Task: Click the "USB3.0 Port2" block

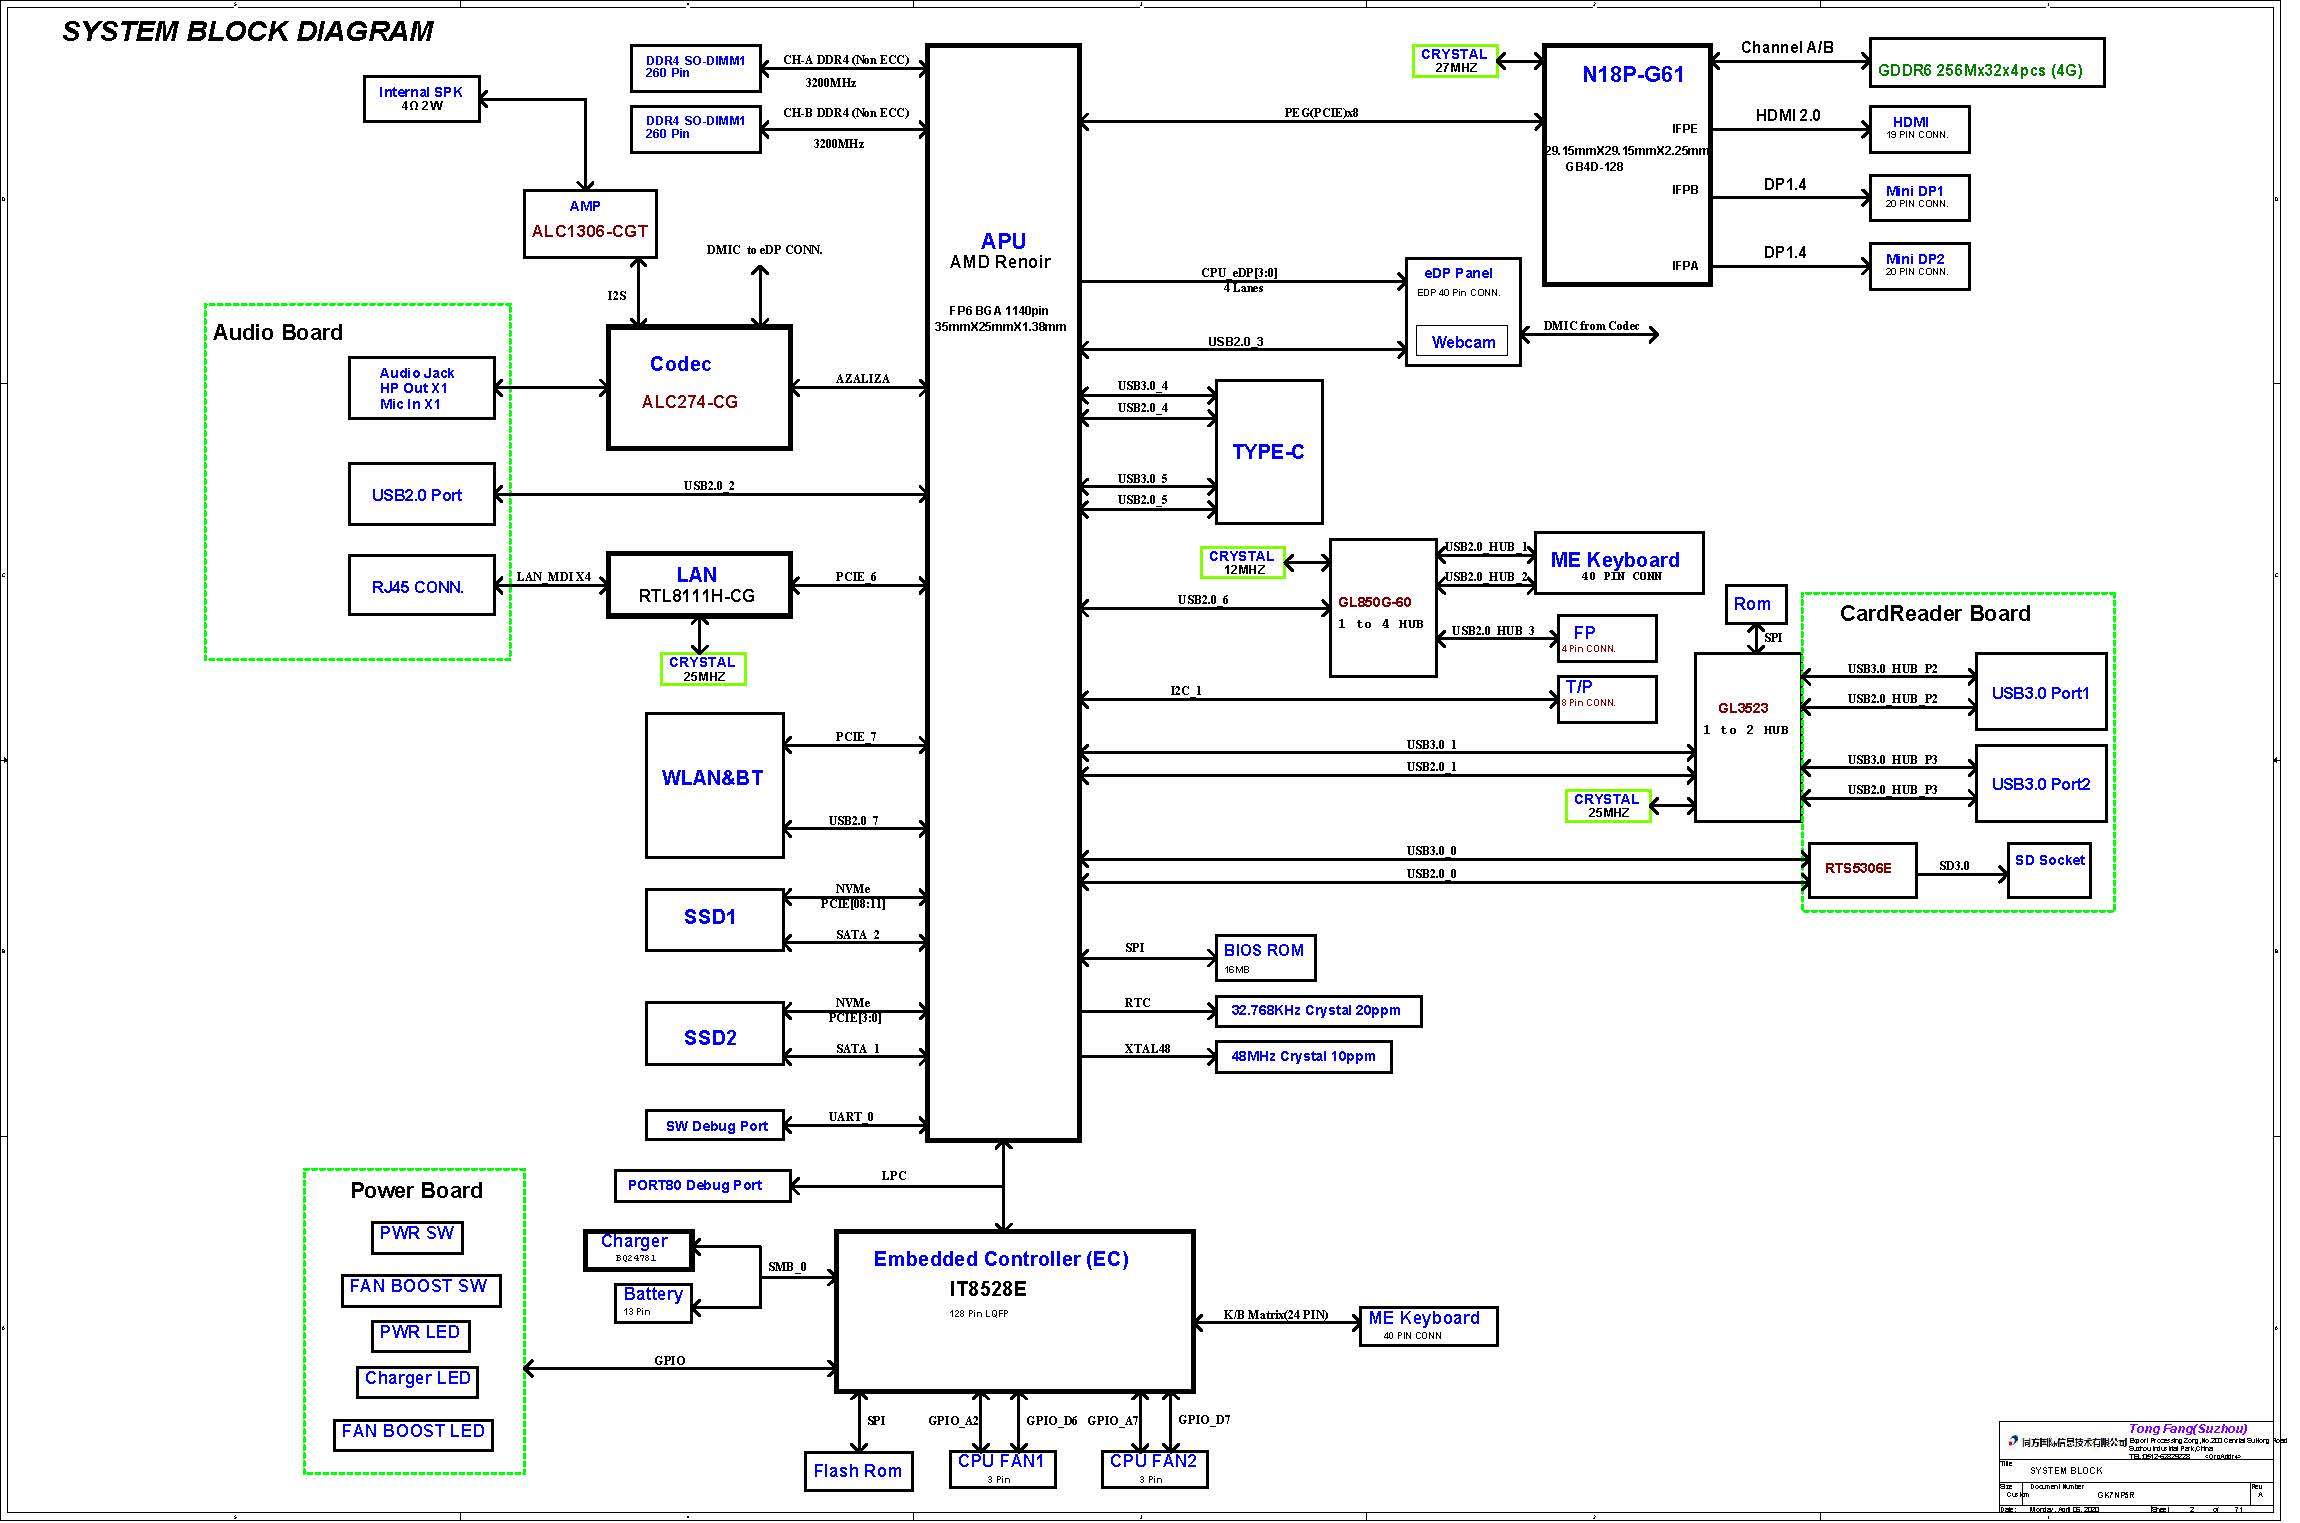Action: [x=2040, y=783]
